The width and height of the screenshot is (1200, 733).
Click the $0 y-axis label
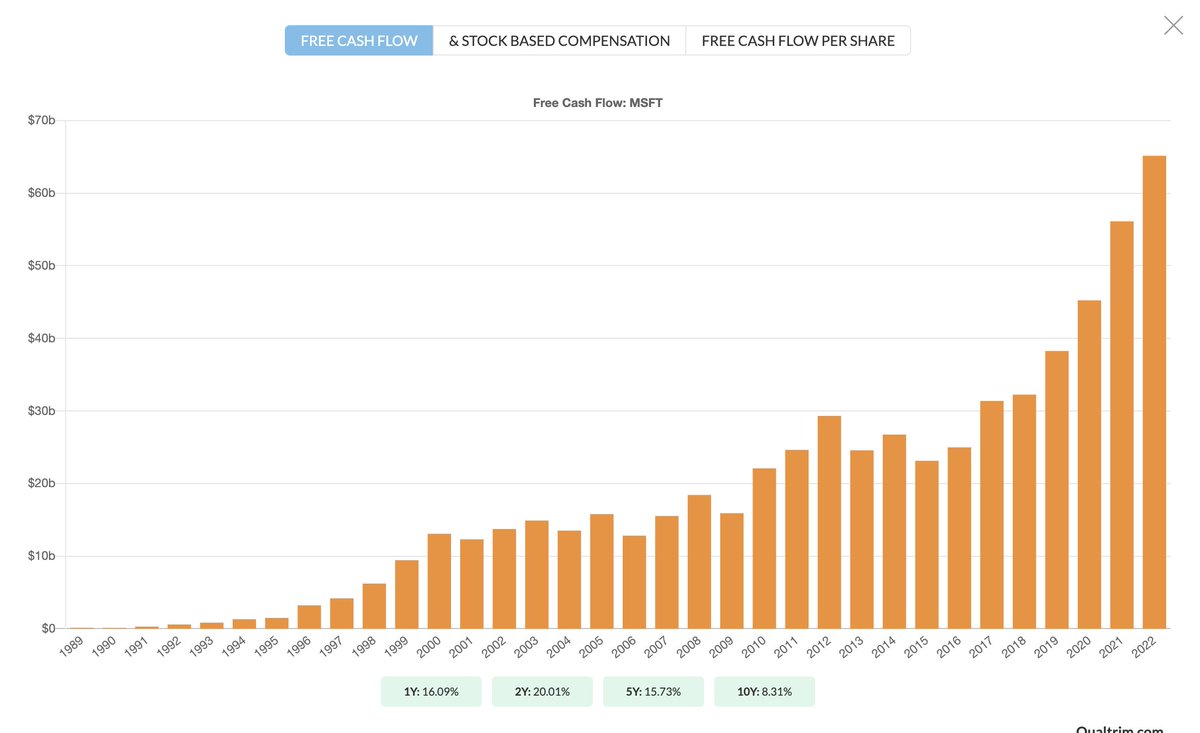(48, 628)
